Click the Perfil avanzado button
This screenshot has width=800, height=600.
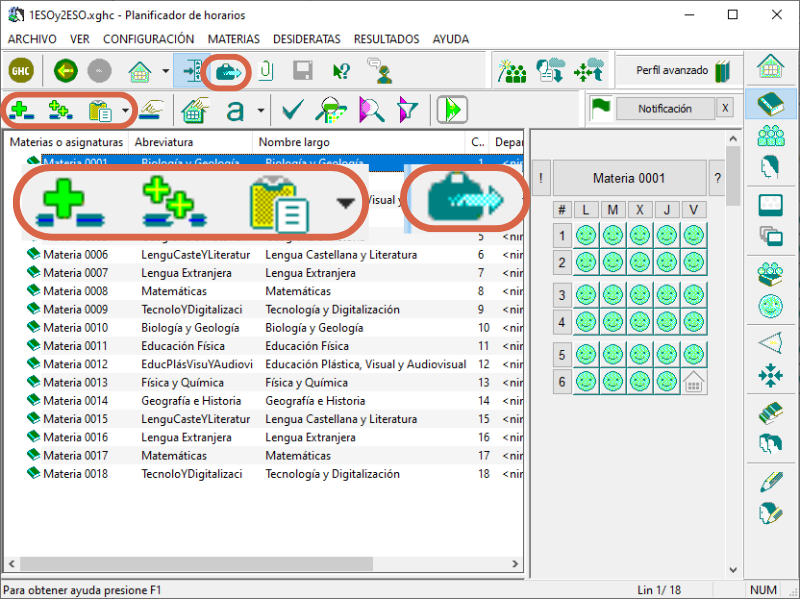coord(681,70)
